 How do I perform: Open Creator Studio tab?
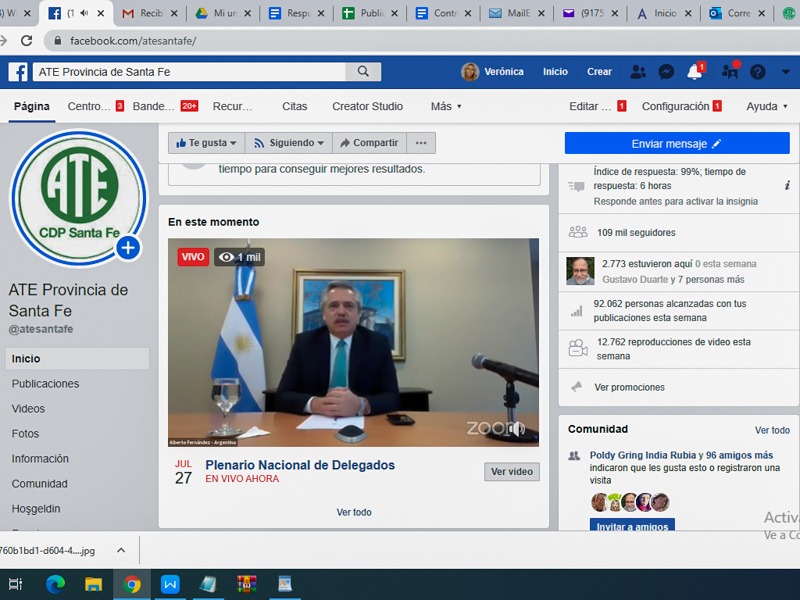pos(367,106)
